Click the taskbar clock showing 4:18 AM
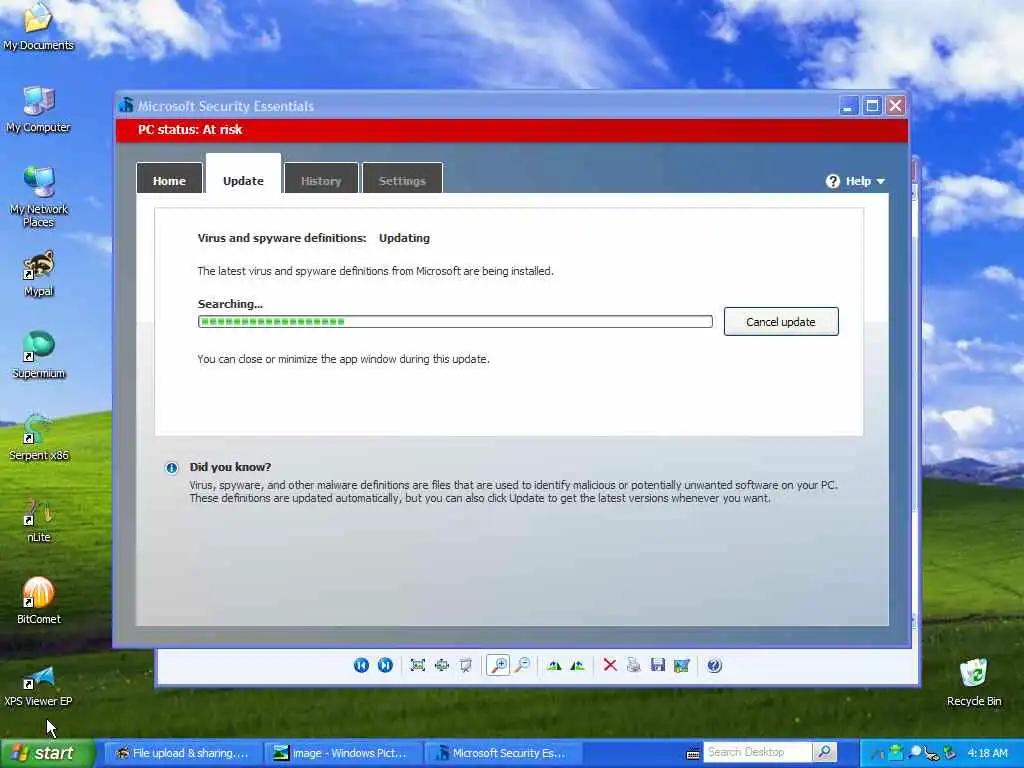1024x768 pixels. pos(987,753)
